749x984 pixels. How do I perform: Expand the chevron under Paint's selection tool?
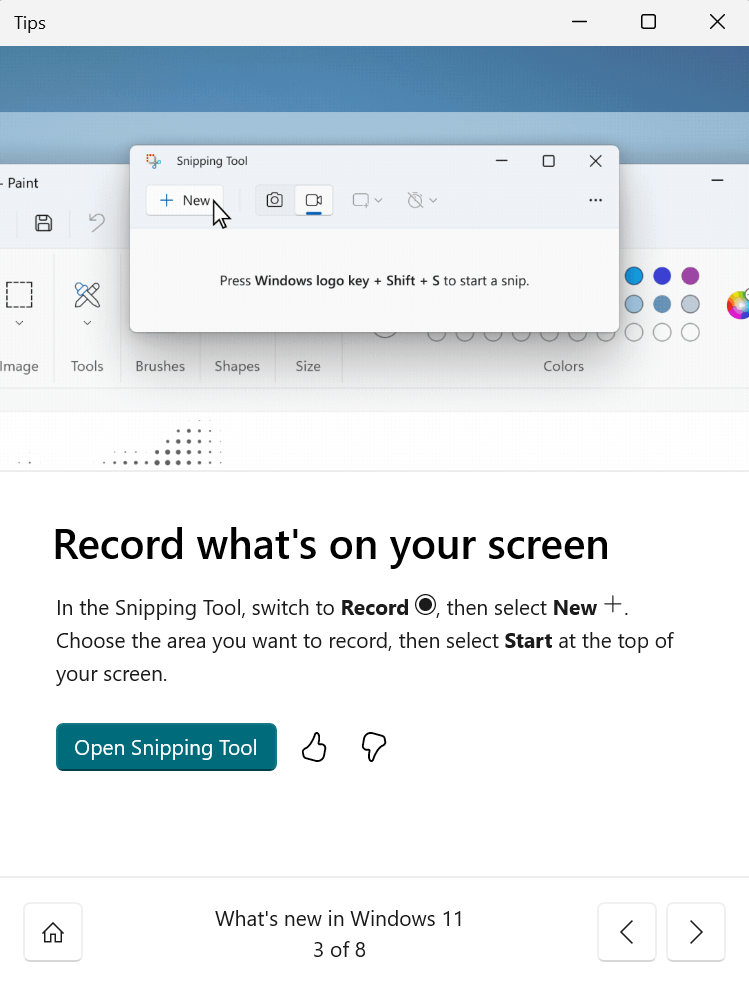19,323
